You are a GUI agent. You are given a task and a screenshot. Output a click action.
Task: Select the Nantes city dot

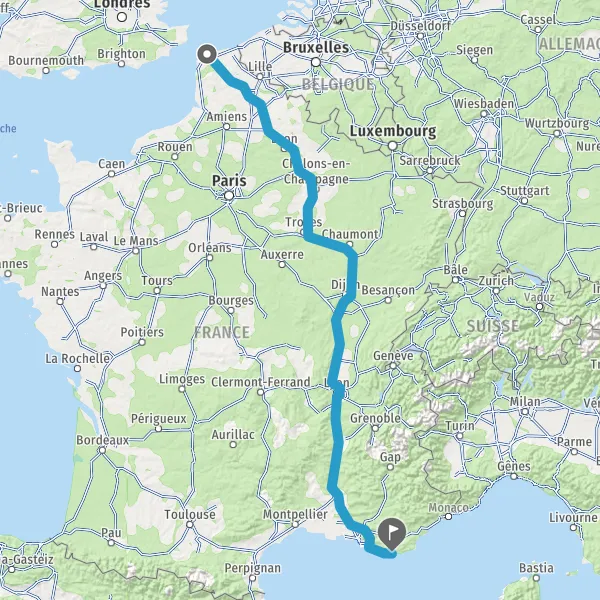[60, 302]
